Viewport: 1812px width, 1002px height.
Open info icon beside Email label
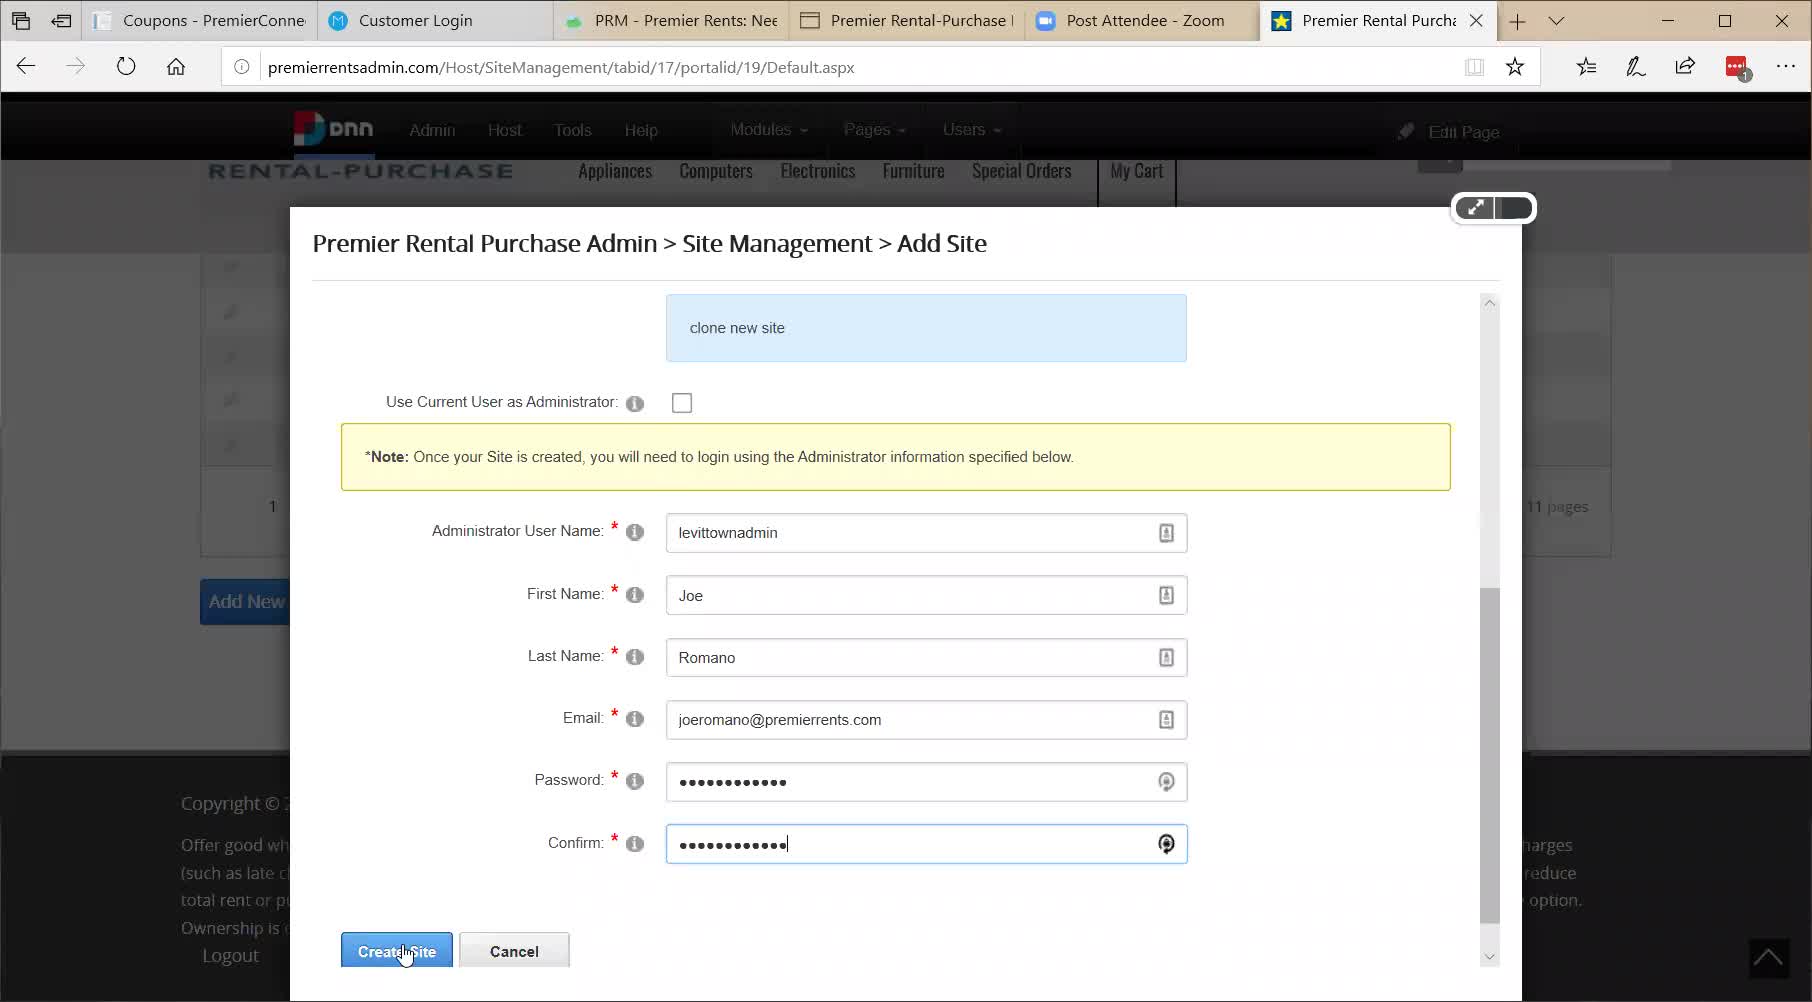(x=635, y=719)
